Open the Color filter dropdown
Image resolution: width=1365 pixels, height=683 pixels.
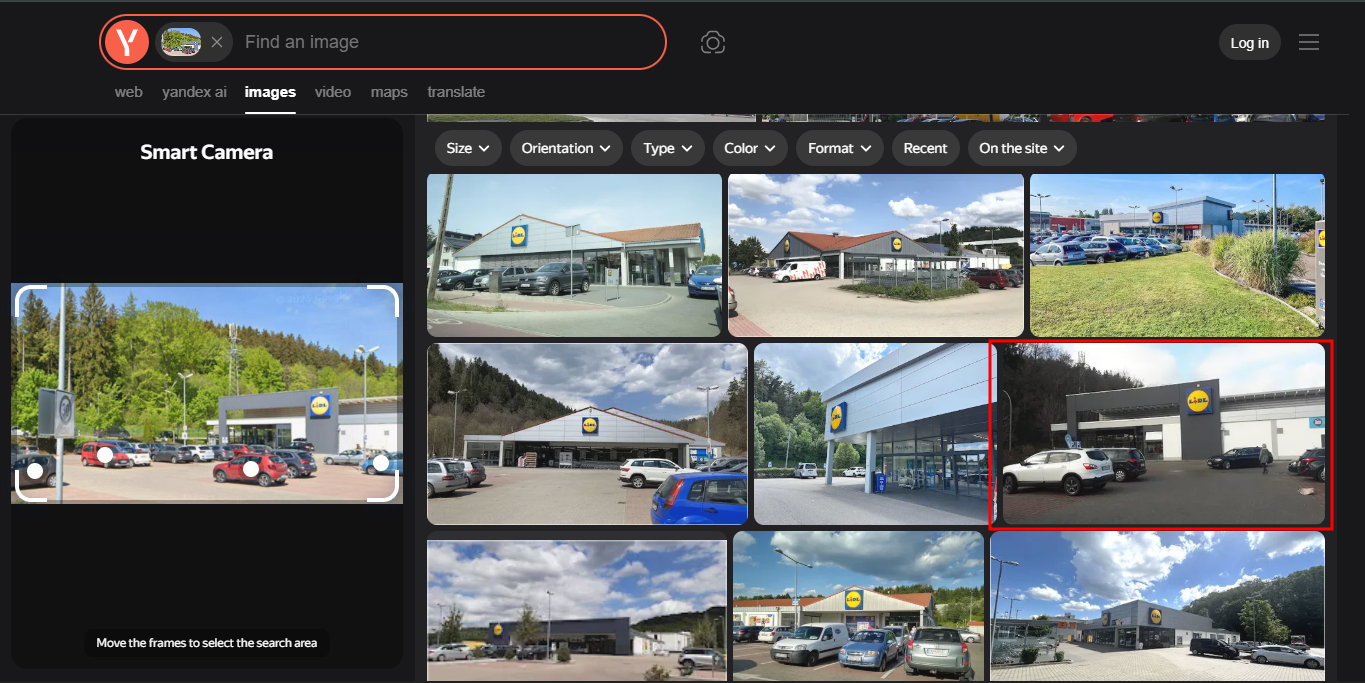pyautogui.click(x=749, y=148)
